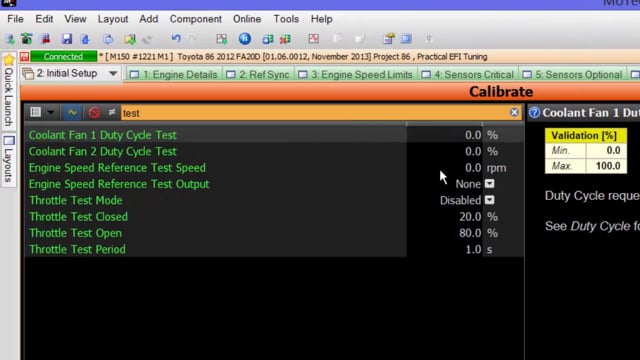The image size is (640, 360).
Task: Click the green ECU device toolbar icon
Action: (x=27, y=39)
